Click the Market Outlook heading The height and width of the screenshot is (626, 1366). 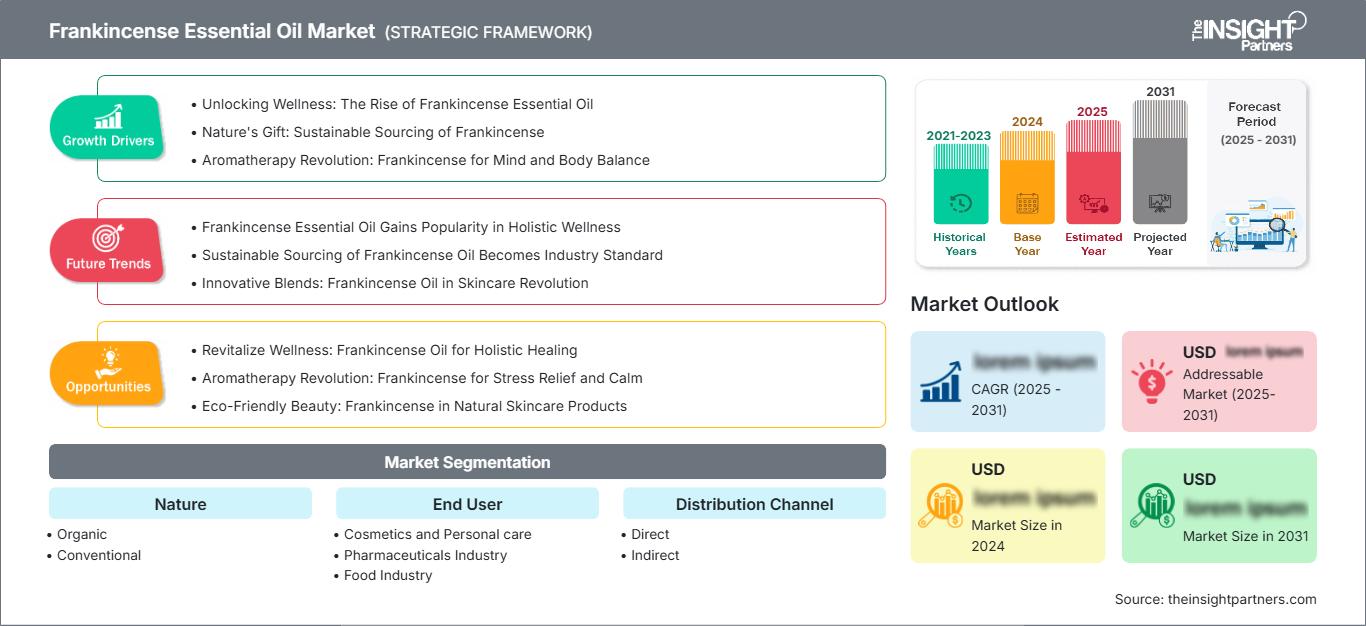(984, 304)
